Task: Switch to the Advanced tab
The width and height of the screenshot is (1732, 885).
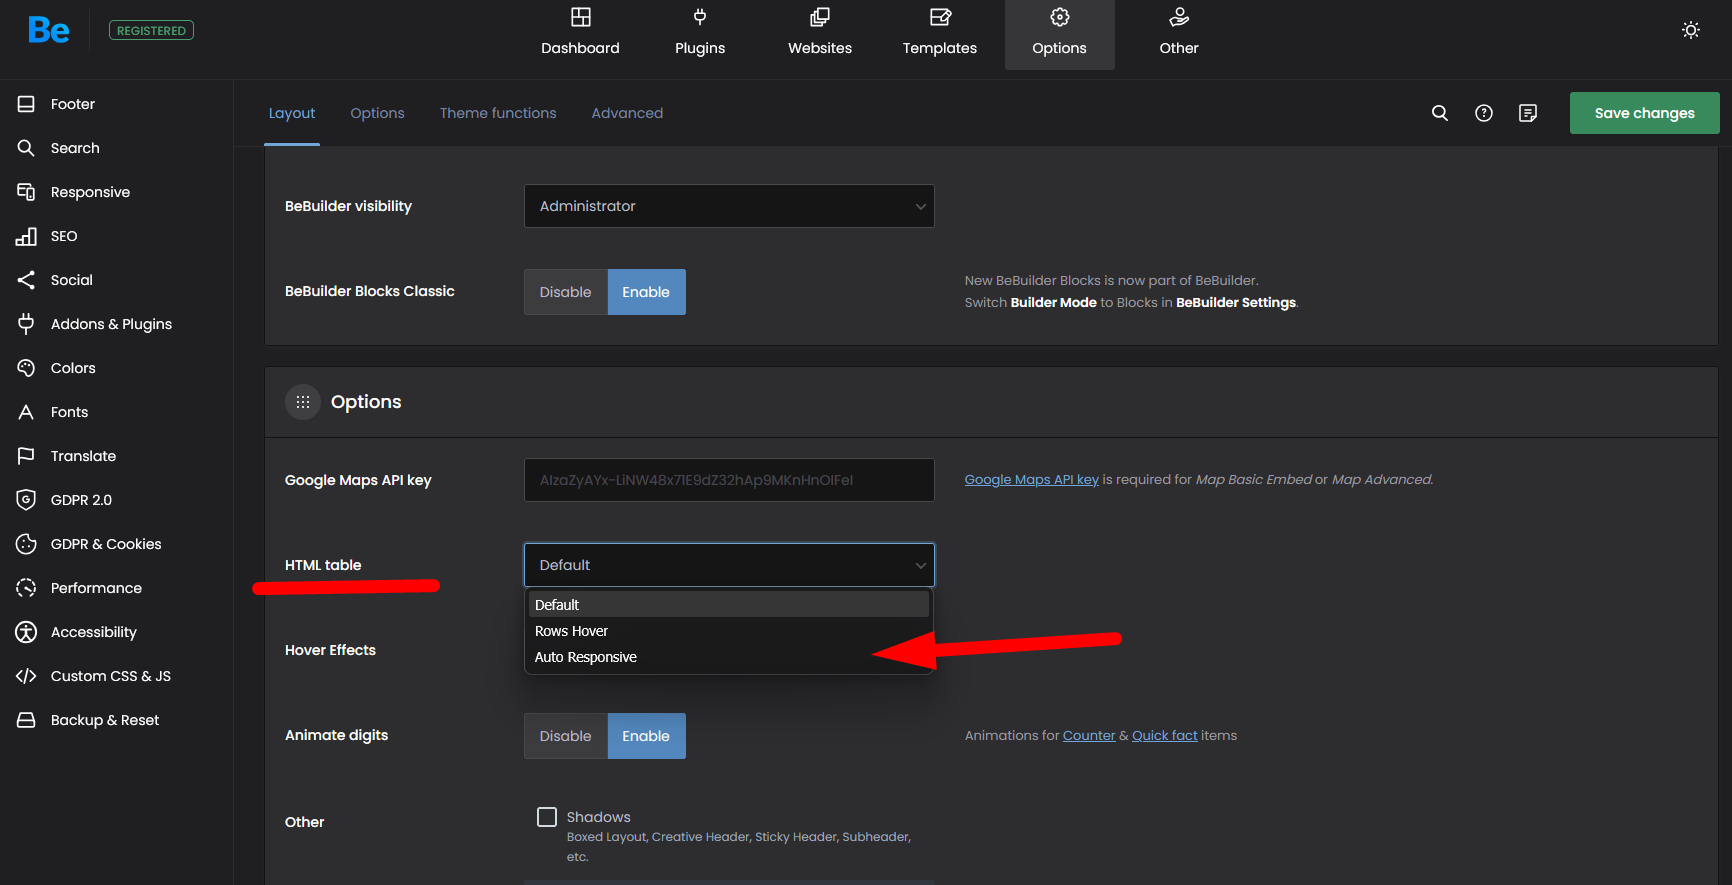Action: [x=626, y=113]
